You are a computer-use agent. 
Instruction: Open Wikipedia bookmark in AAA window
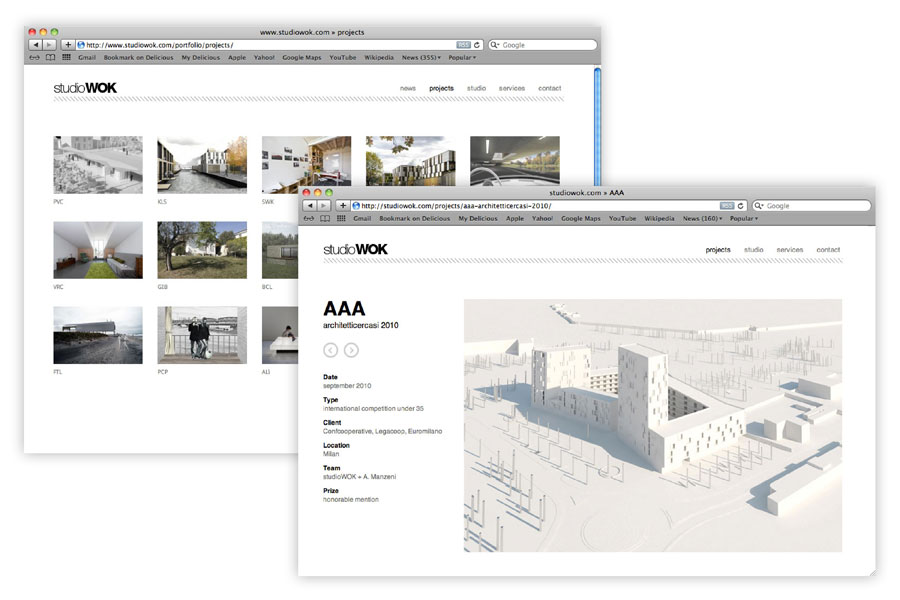click(659, 218)
